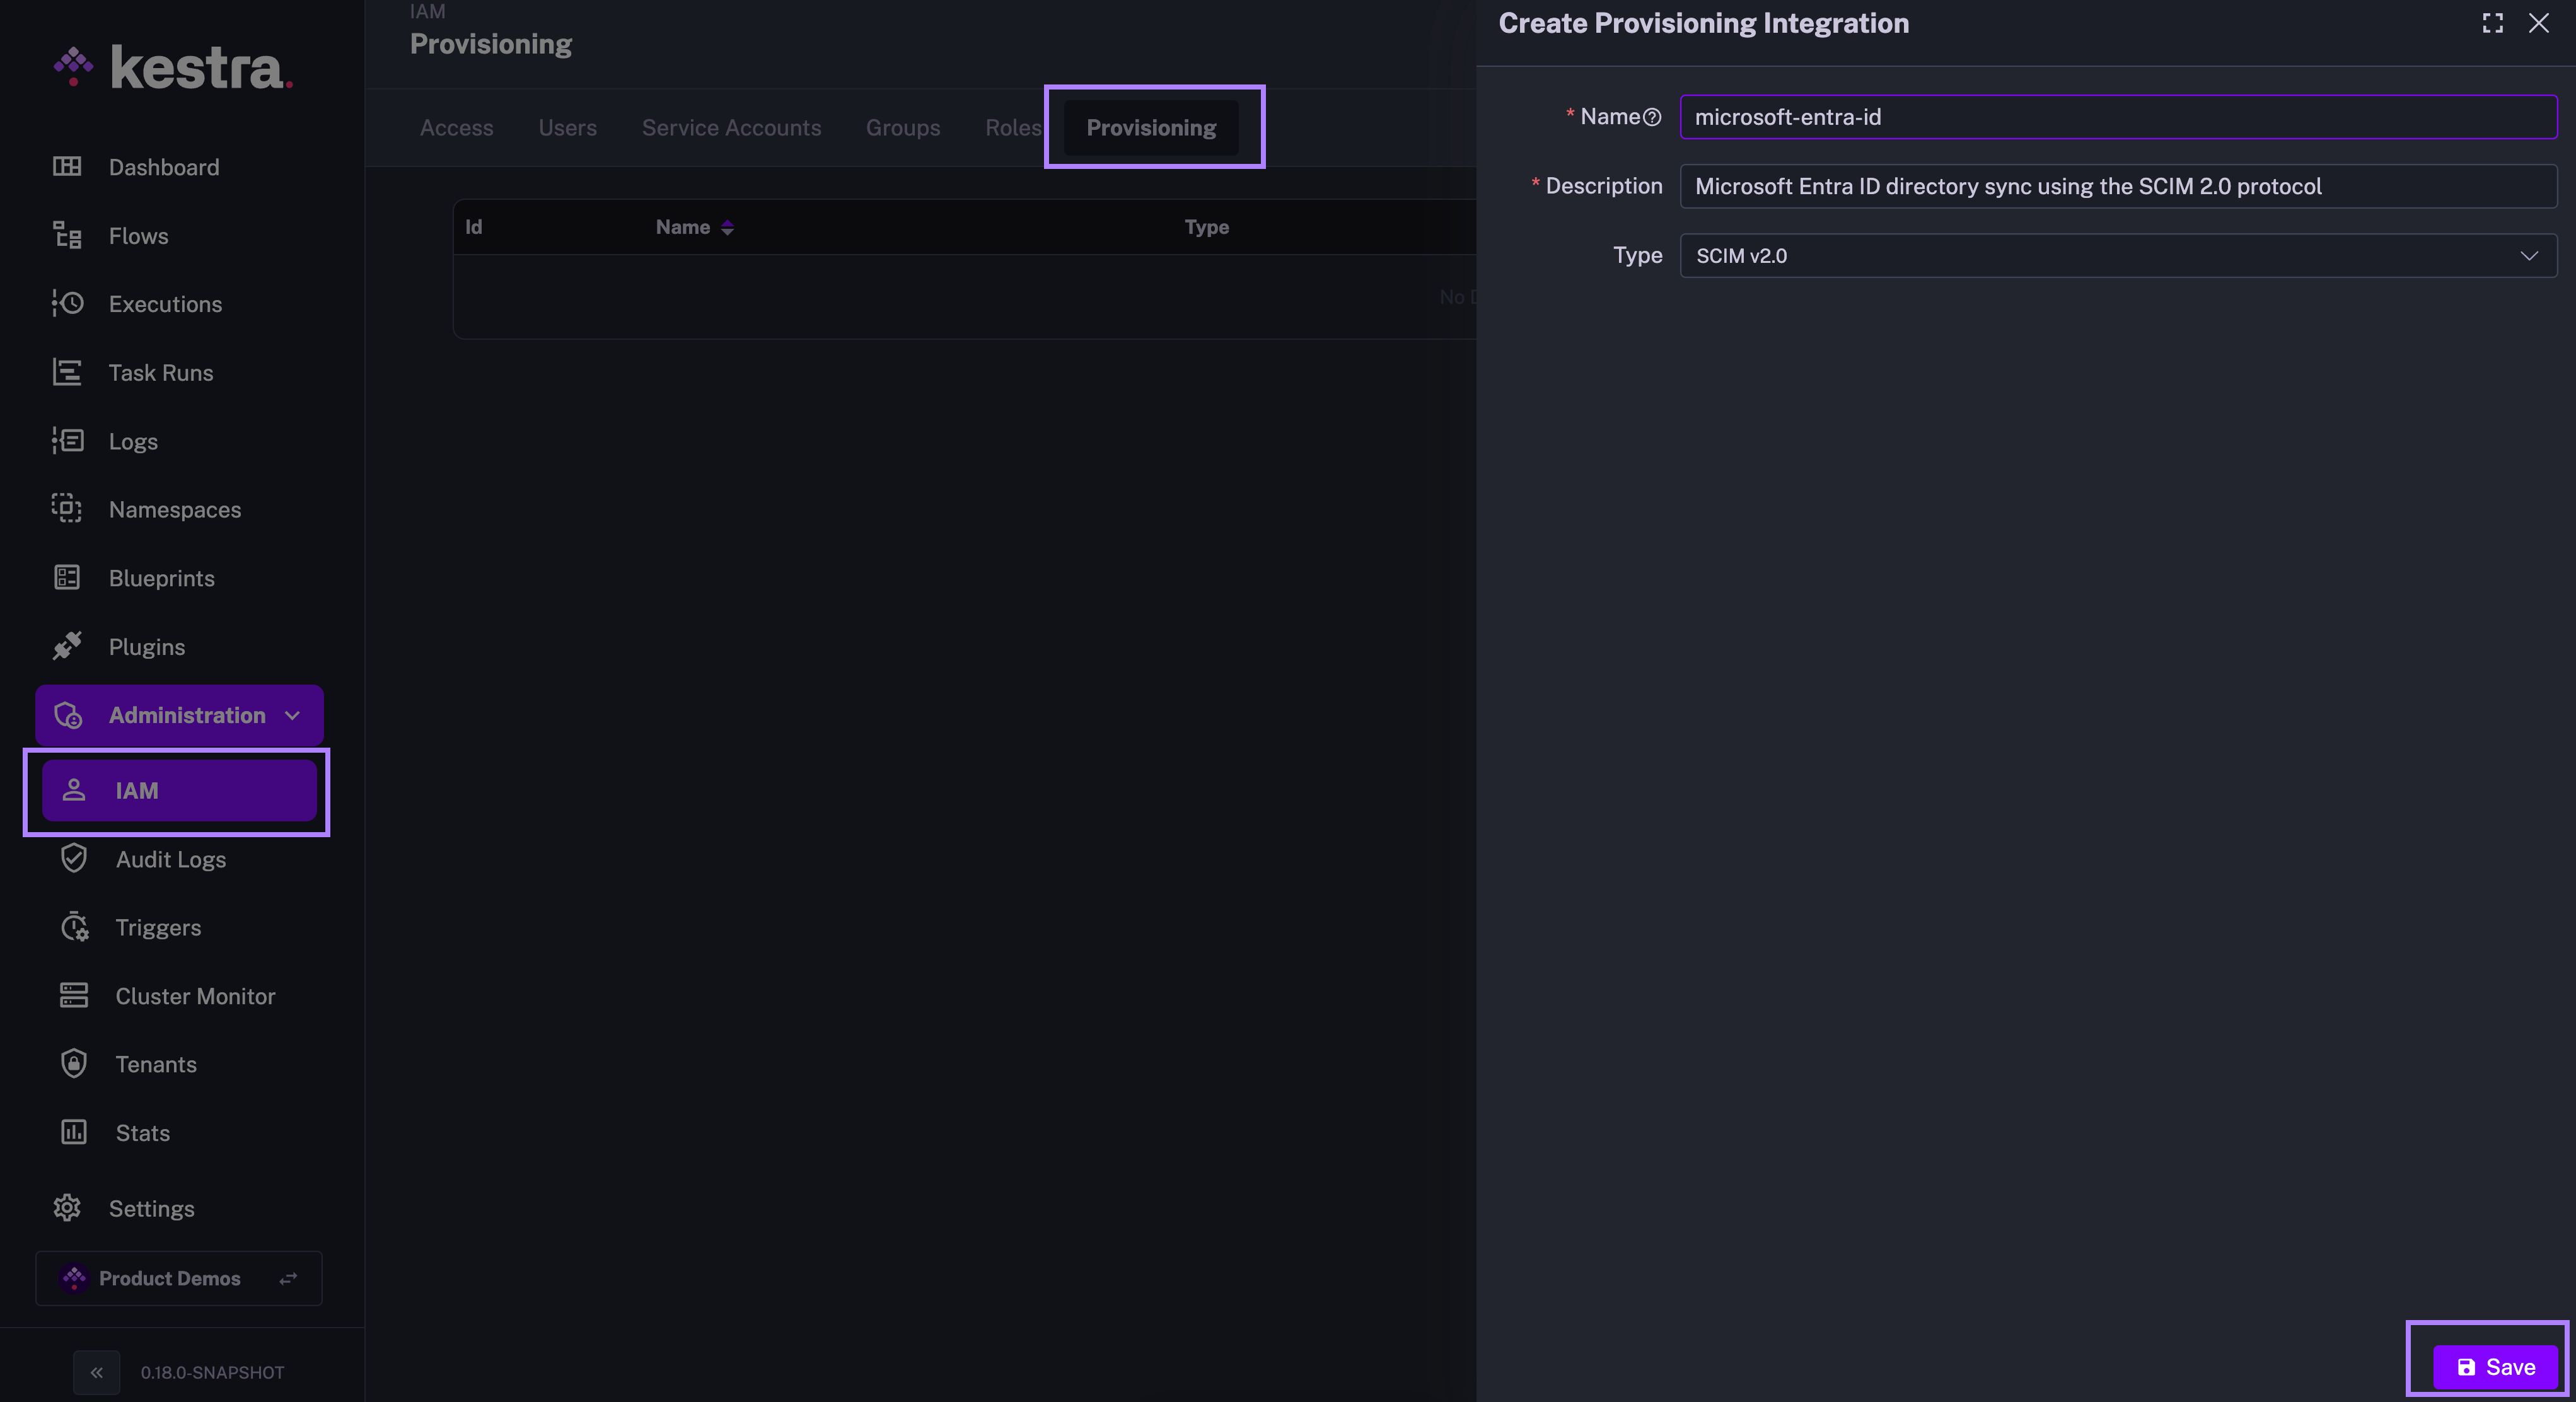Viewport: 2576px width, 1402px height.
Task: Open the Type SCIM v2.0 dropdown
Action: coord(2117,256)
